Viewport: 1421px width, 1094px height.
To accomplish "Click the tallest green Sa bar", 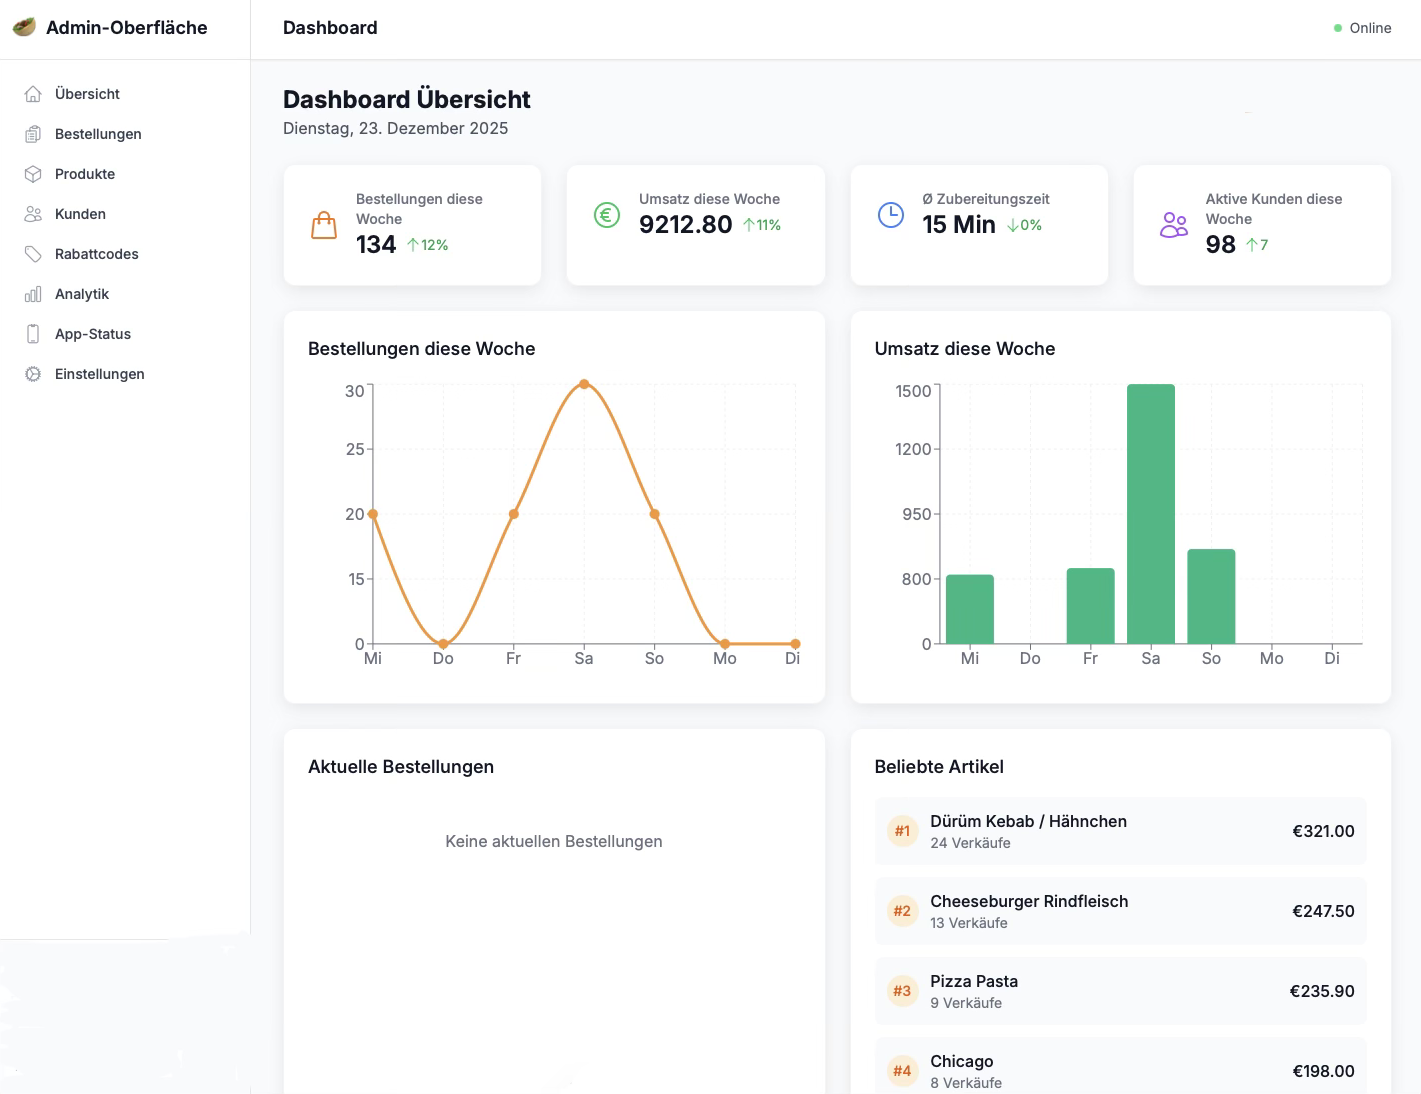I will tap(1150, 510).
